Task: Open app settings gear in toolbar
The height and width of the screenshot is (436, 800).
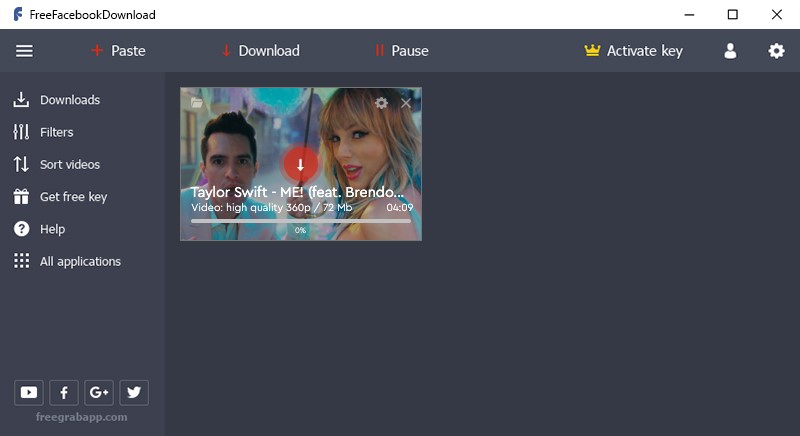Action: coord(776,51)
